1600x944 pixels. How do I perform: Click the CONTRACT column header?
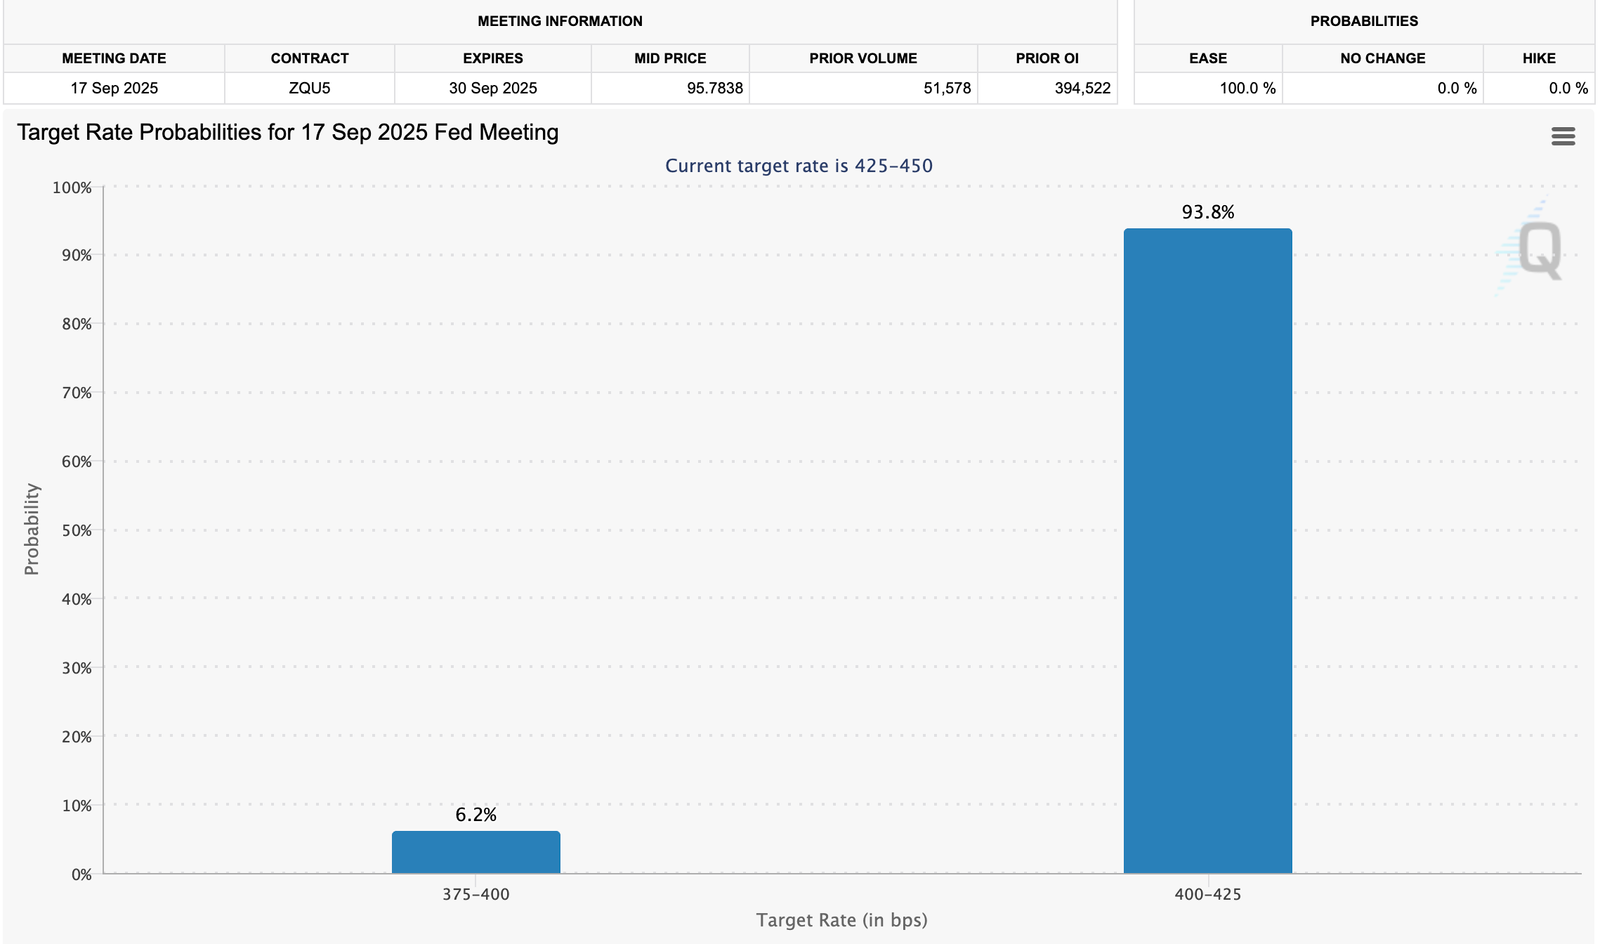click(x=308, y=58)
